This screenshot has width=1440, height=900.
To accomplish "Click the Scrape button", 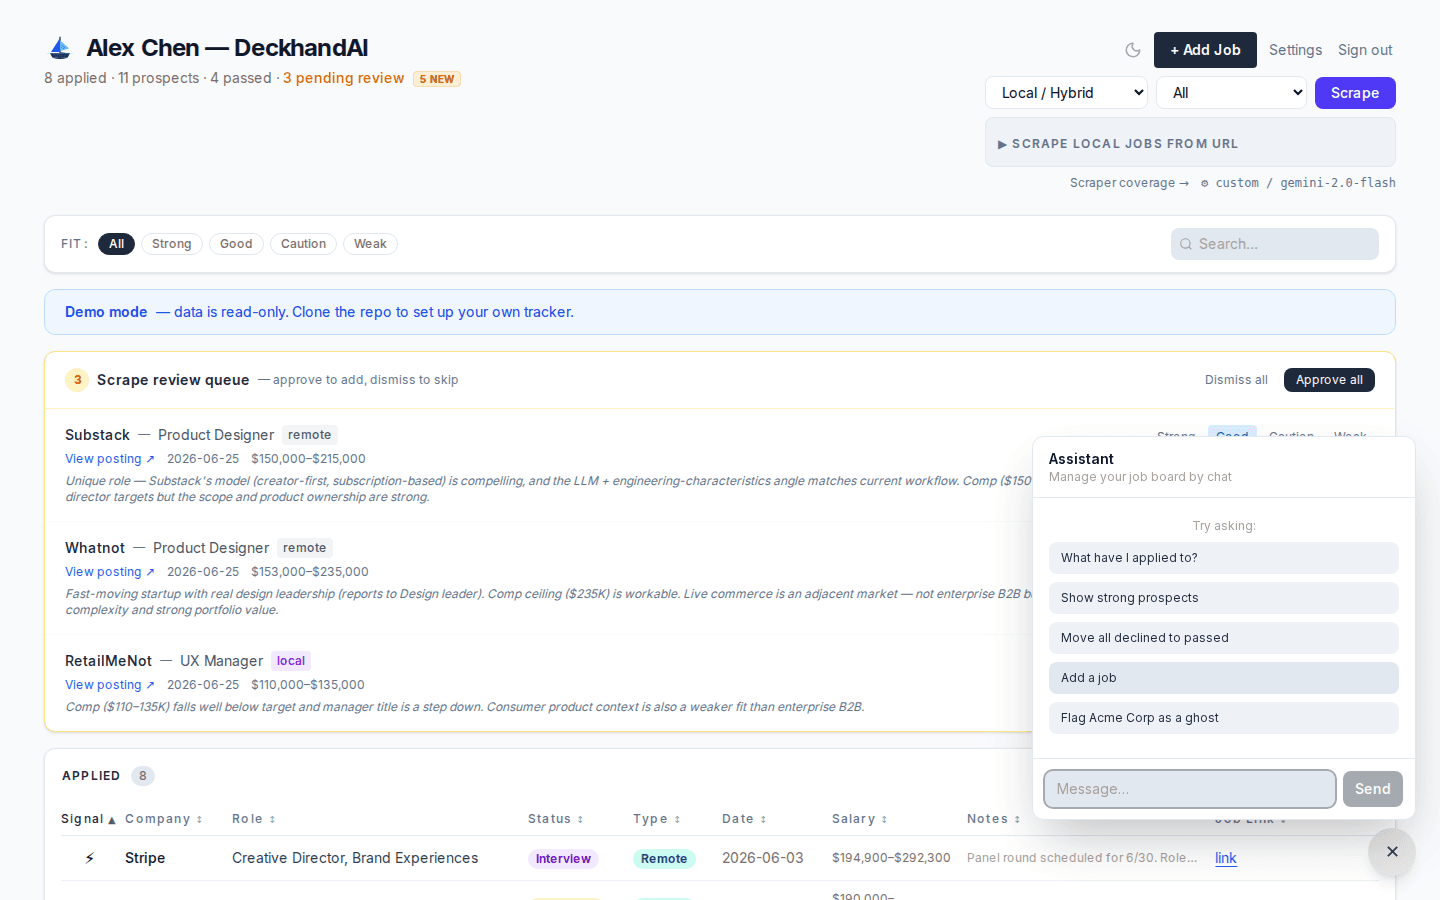I will pos(1355,93).
